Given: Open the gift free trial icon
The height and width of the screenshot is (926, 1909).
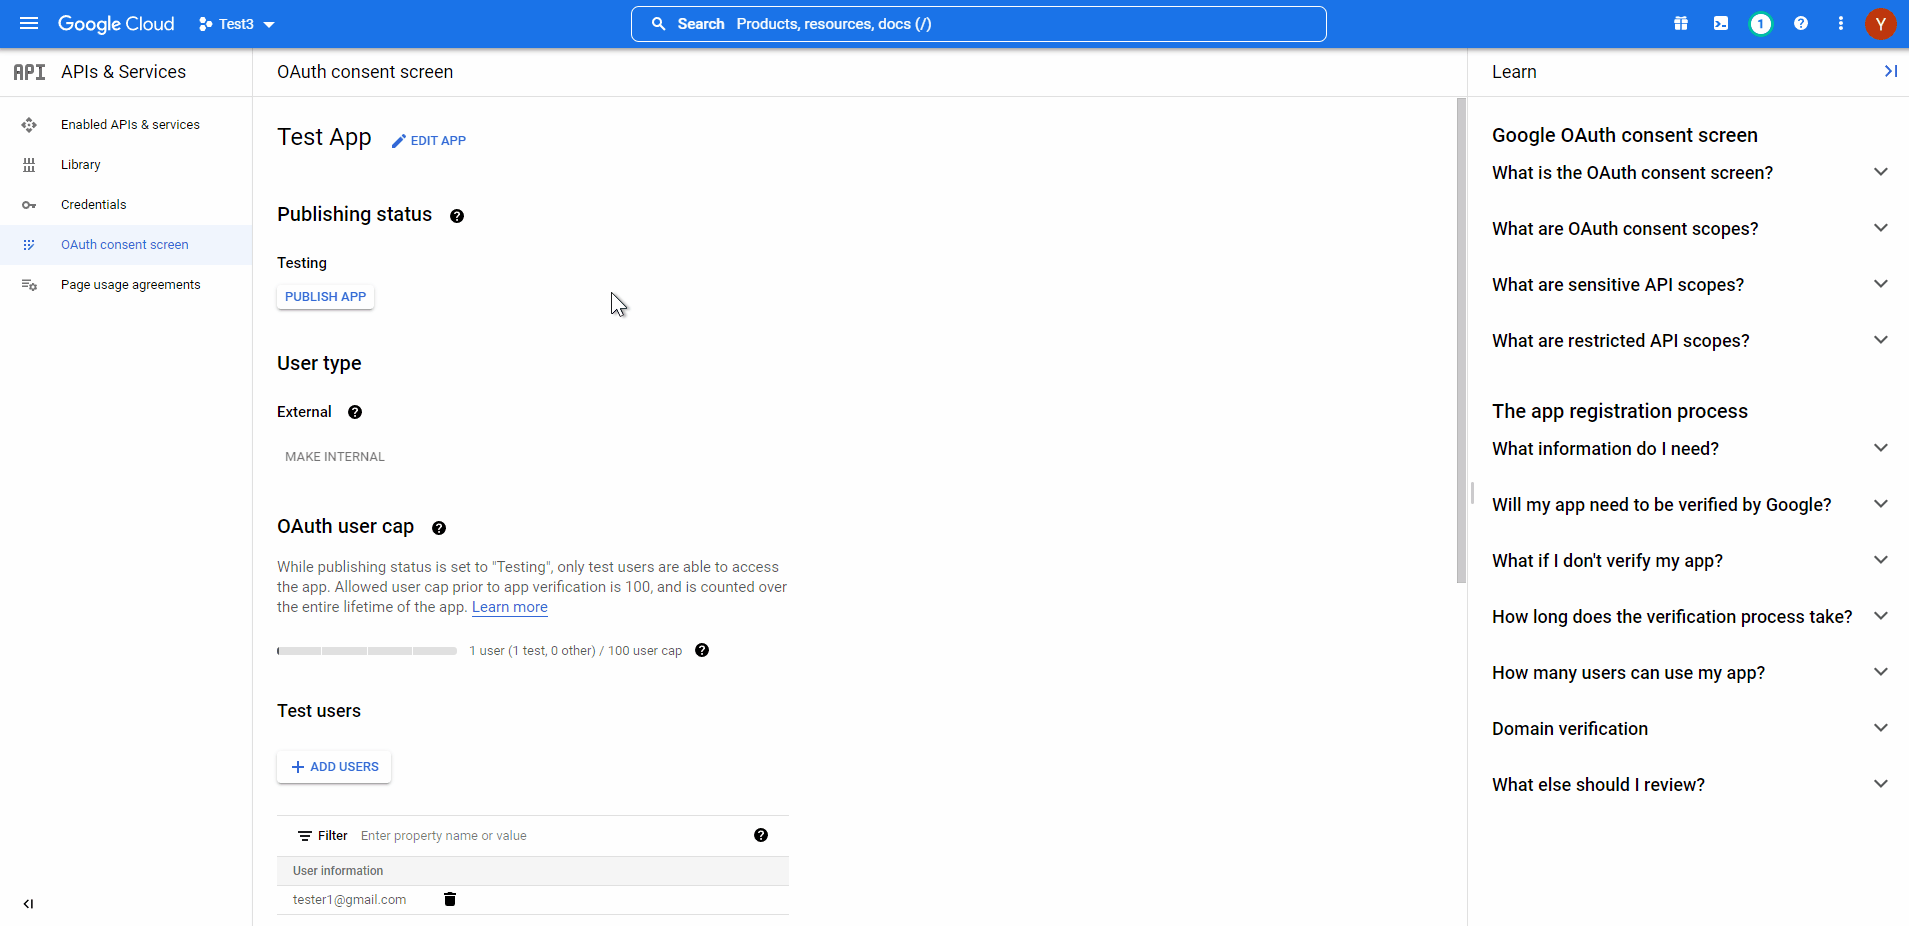Looking at the screenshot, I should (1681, 23).
